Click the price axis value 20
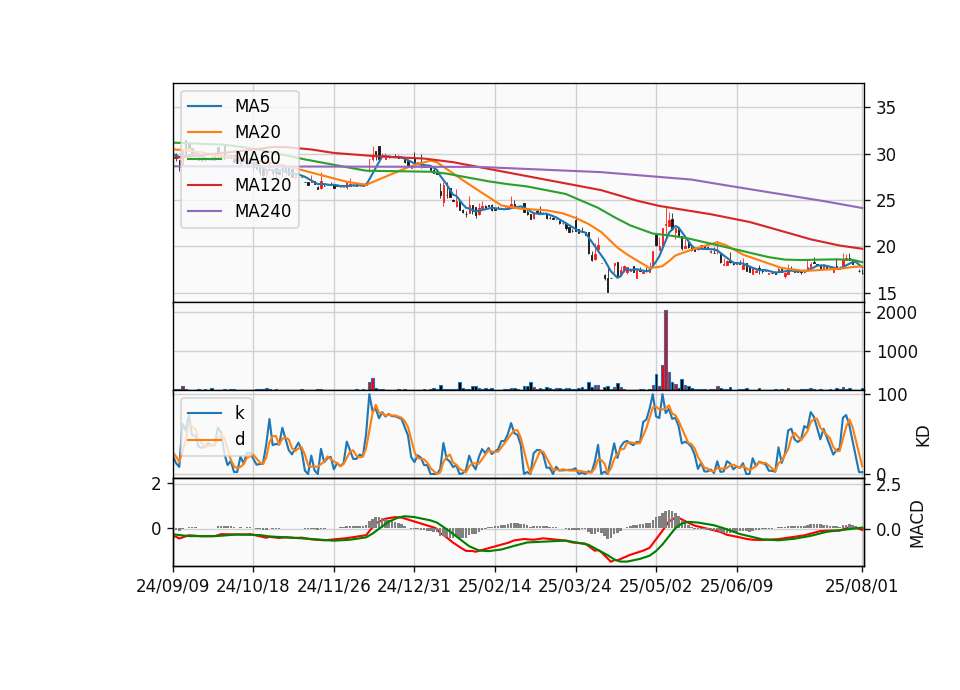The width and height of the screenshot is (960, 690). [885, 247]
